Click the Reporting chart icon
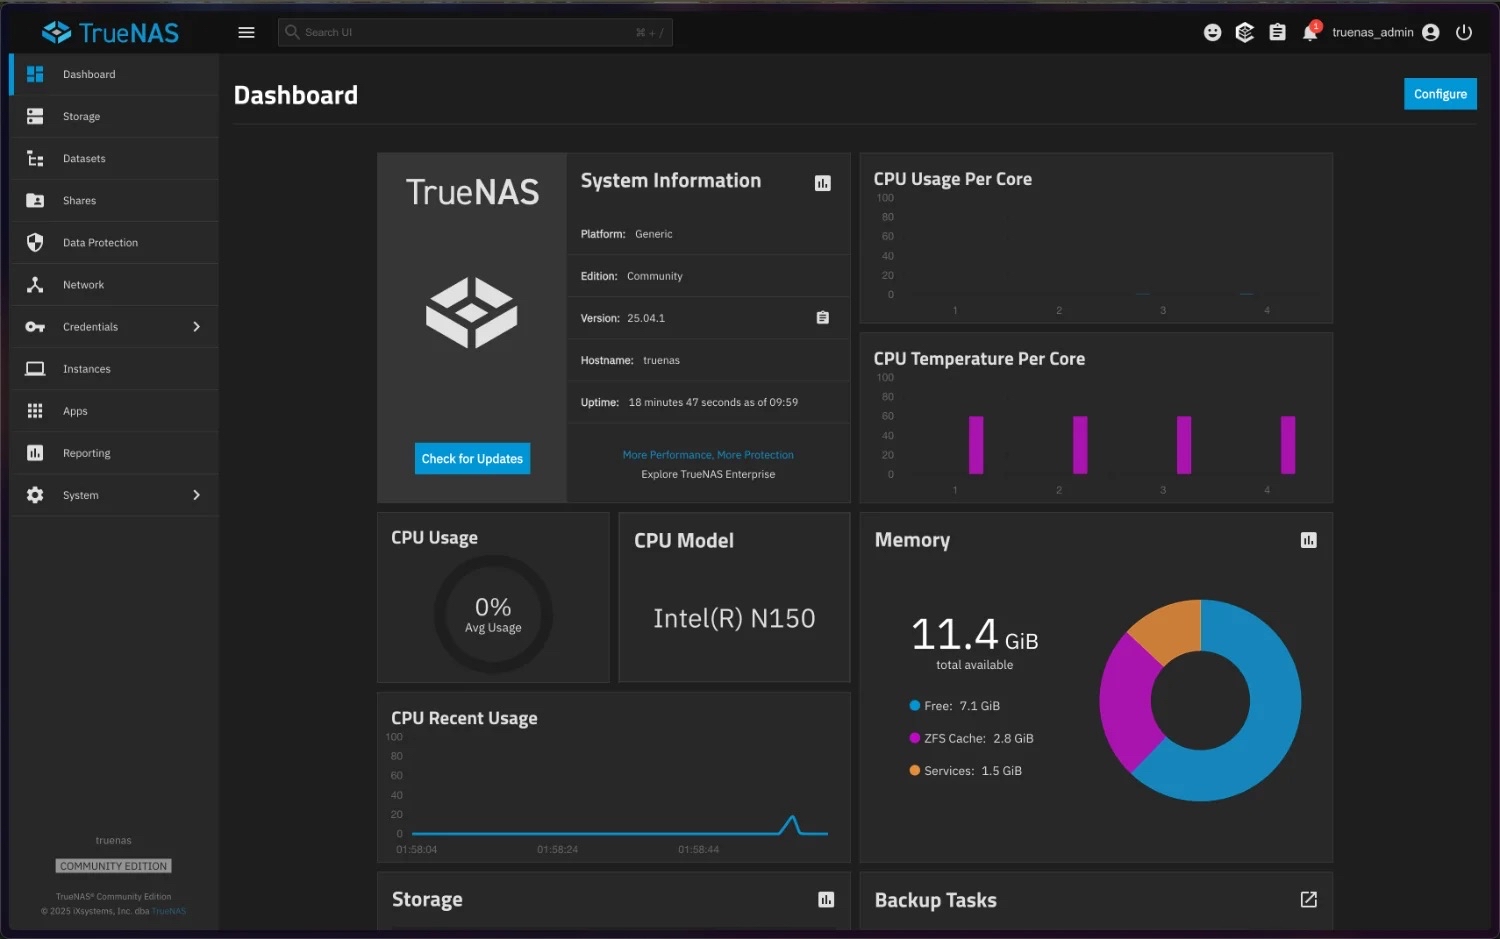 [x=35, y=453]
